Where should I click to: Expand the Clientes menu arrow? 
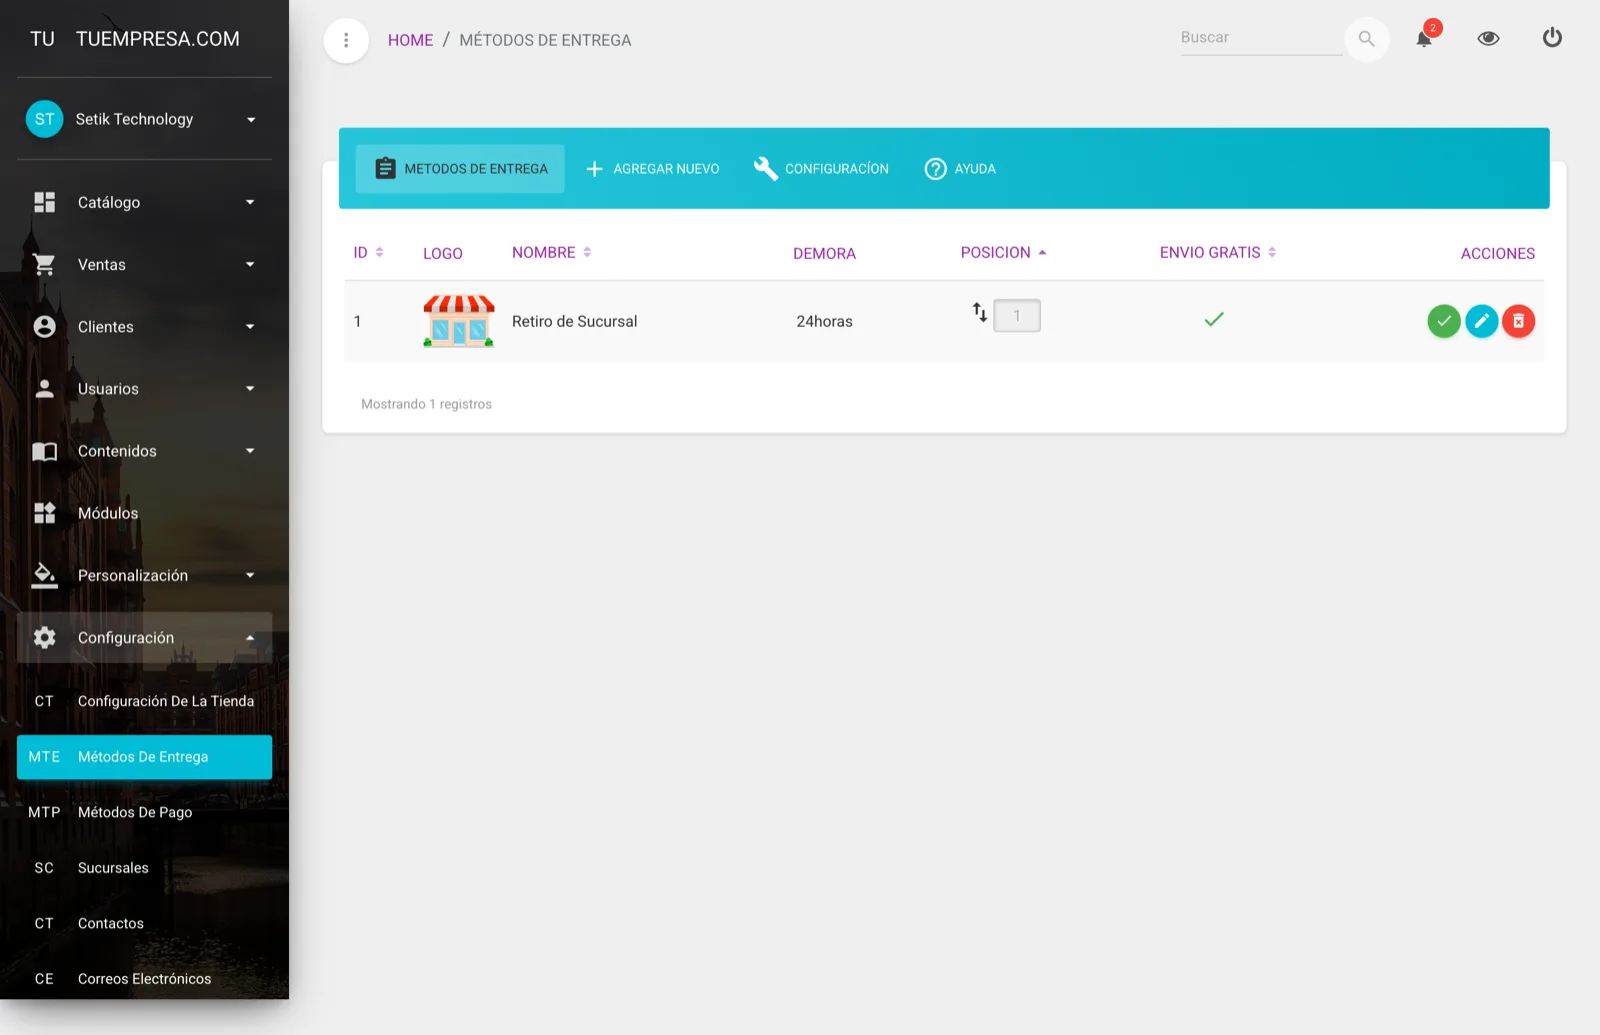point(250,327)
